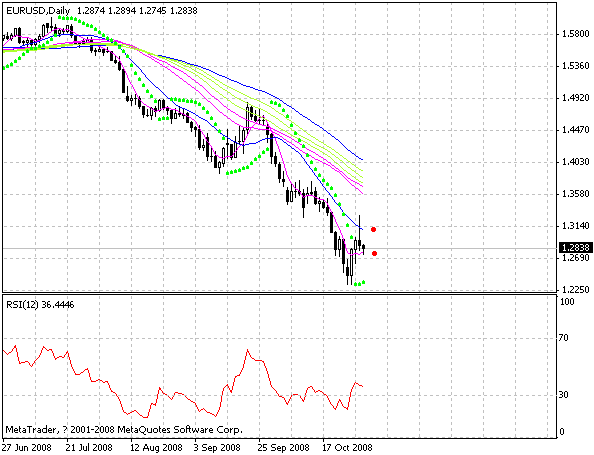Click the 1.5800 price scale value
This screenshot has width=594, height=455.
[576, 34]
